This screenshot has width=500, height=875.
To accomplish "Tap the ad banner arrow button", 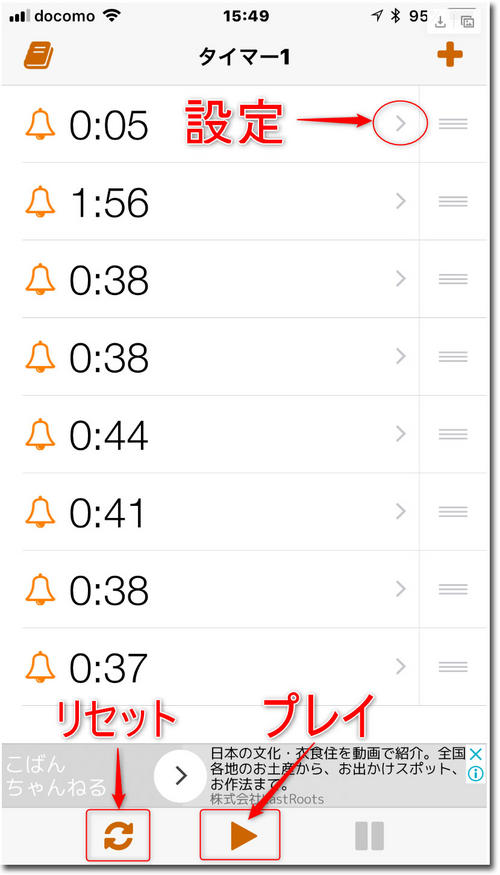I will tap(180, 775).
